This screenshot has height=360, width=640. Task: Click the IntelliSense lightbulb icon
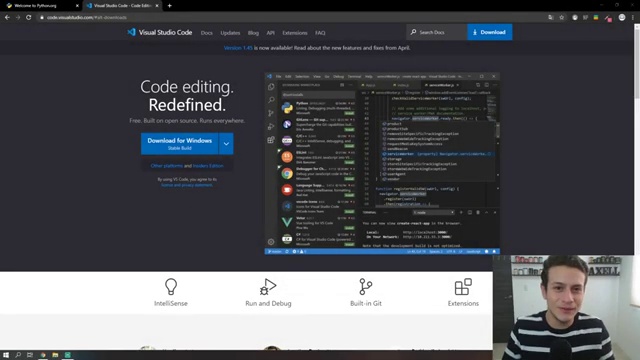pos(171,287)
